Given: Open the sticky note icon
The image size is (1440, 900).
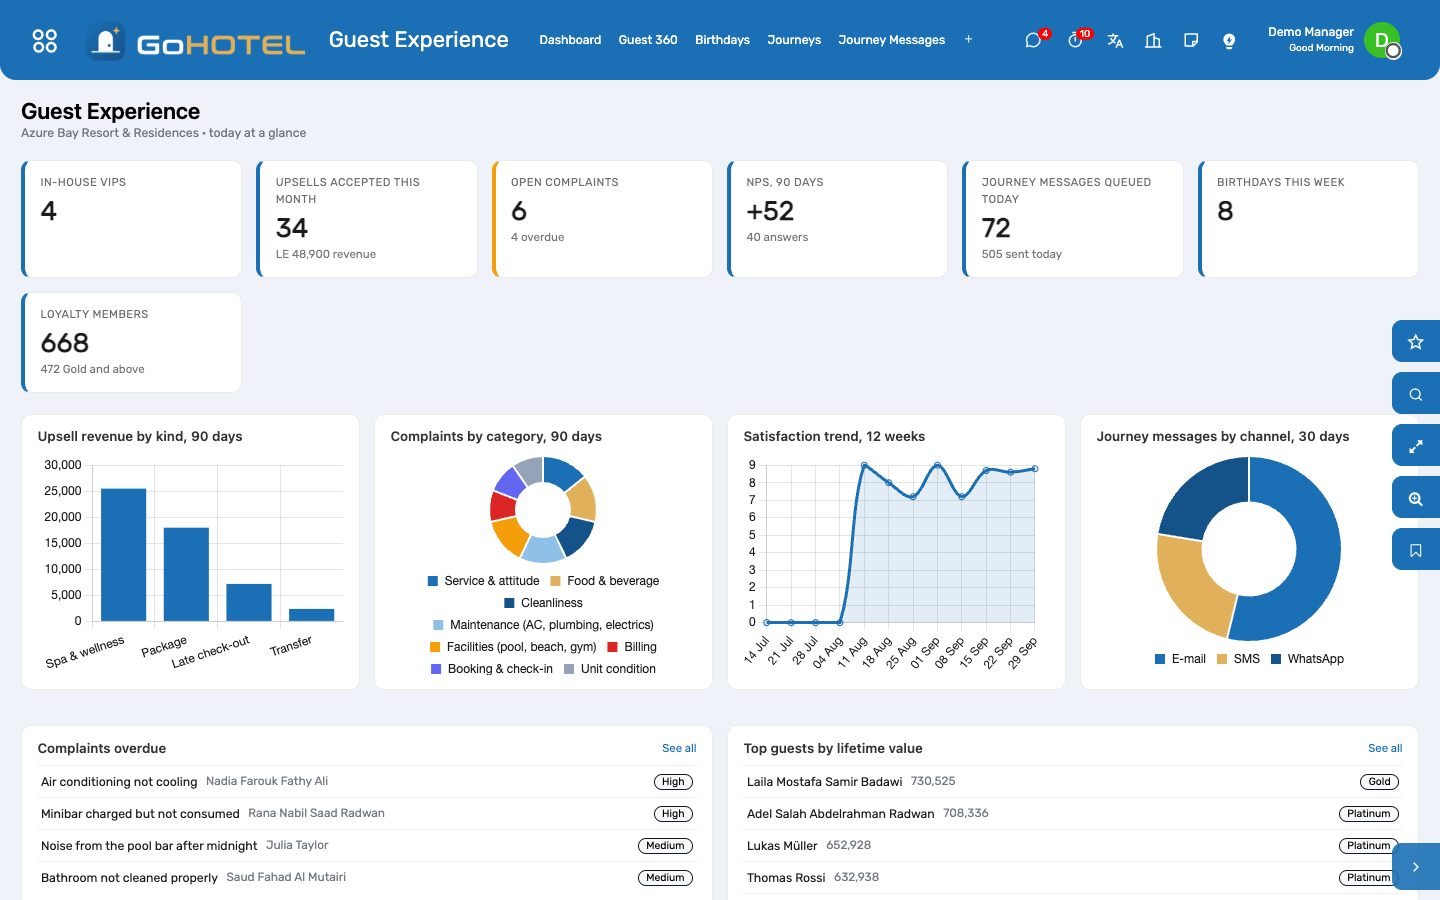Looking at the screenshot, I should [1191, 40].
